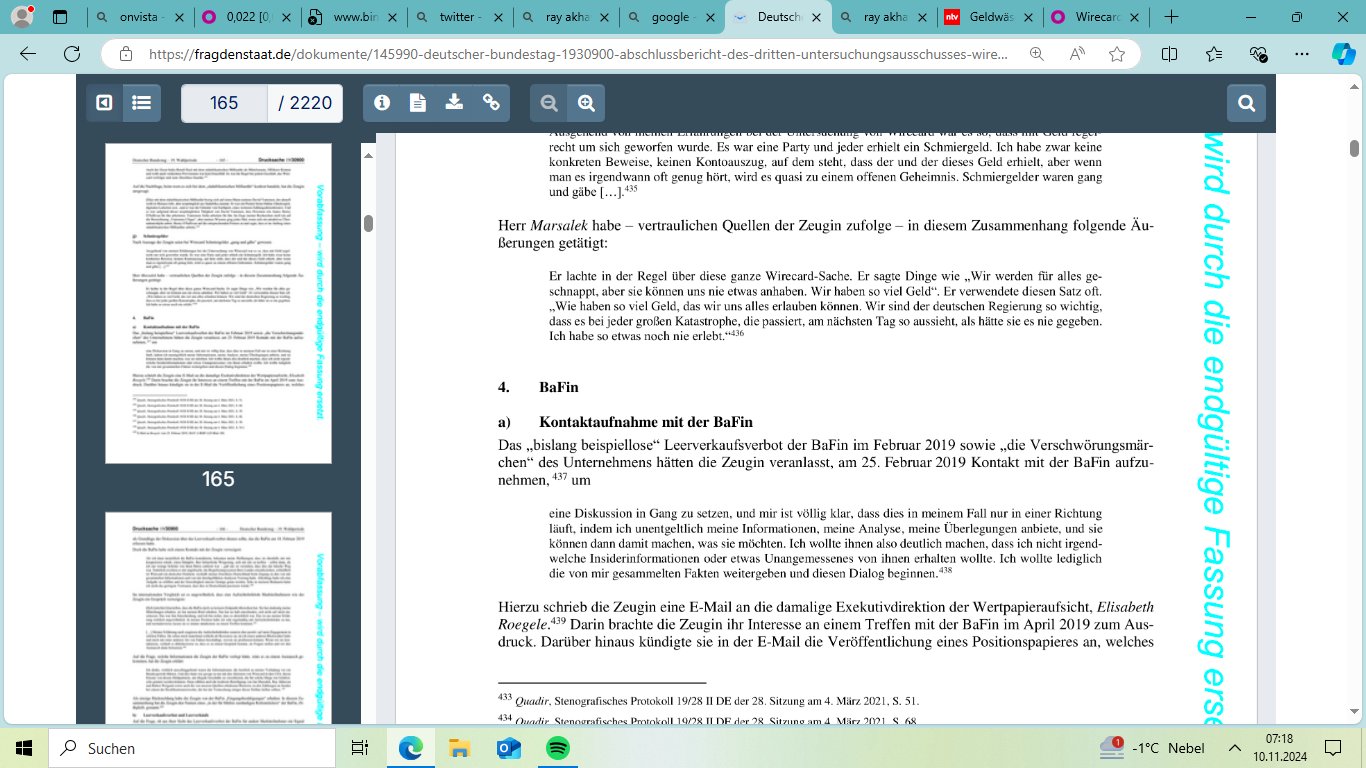
Task: Click the total page count '/ 2220'
Action: (305, 103)
